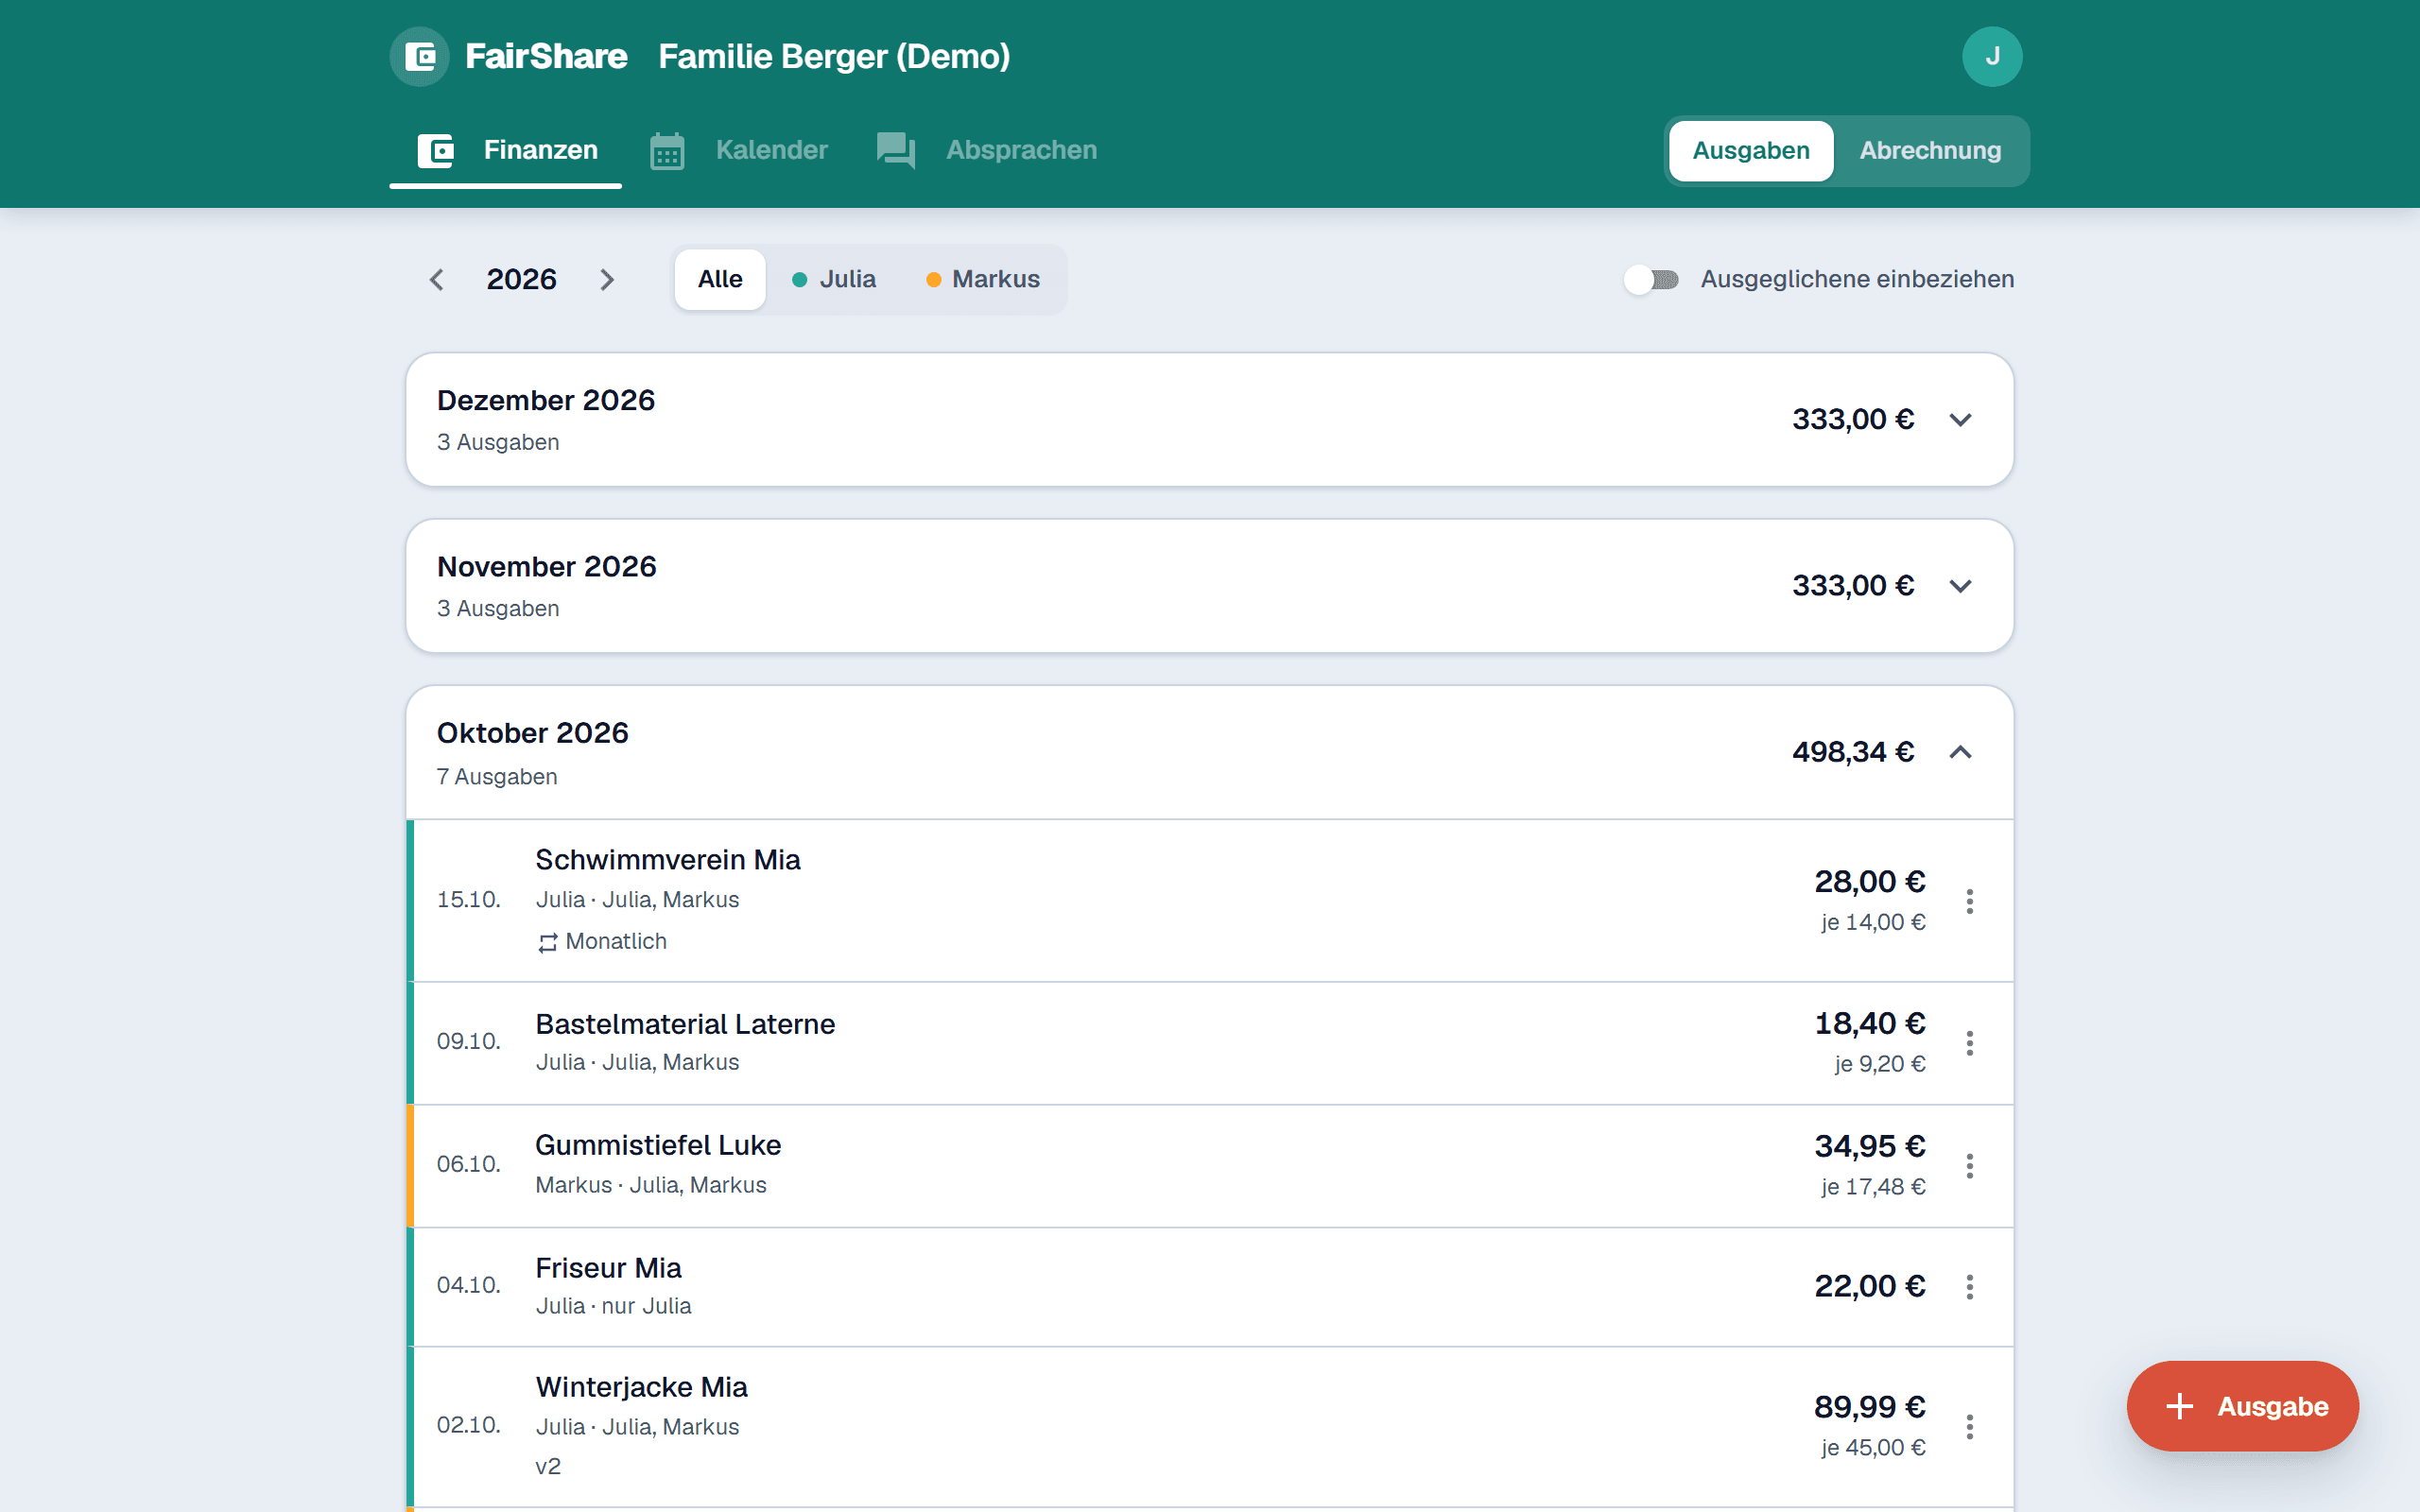The image size is (2420, 1512).
Task: Open the Bastelmaterial Laterne expense row
Action: click(1210, 1043)
